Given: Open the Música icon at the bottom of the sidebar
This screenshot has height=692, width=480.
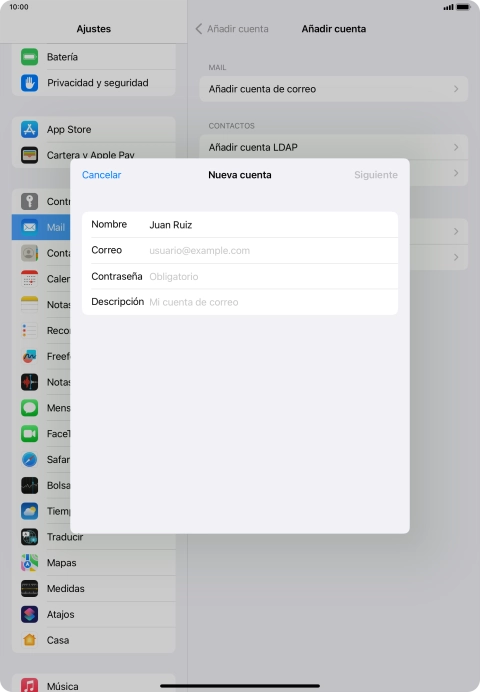Looking at the screenshot, I should click(x=30, y=685).
